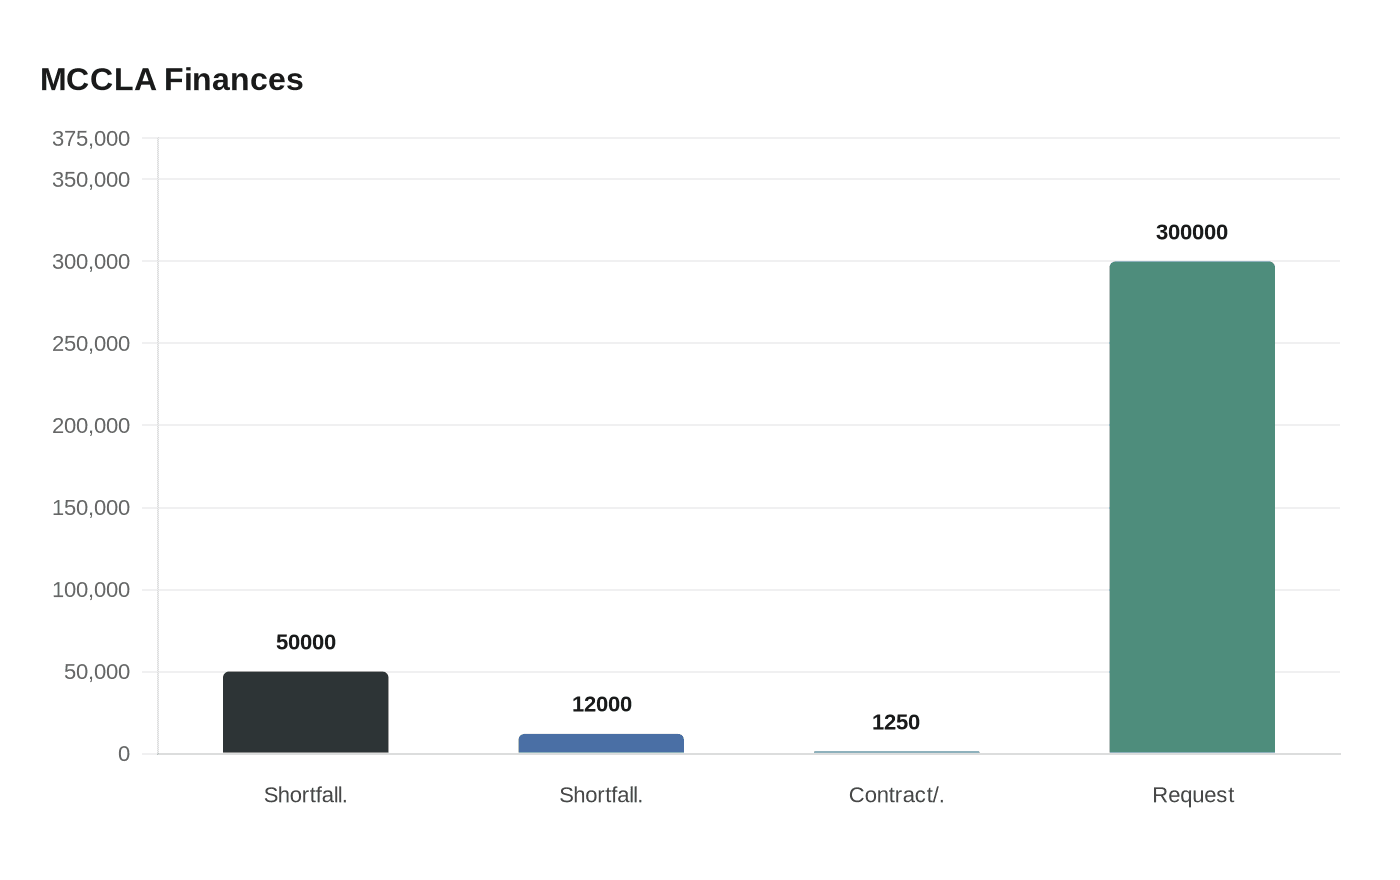Image resolution: width=1400 pixels, height=880 pixels.
Task: Select the dark charcoal 50000 bar
Action: [x=305, y=712]
